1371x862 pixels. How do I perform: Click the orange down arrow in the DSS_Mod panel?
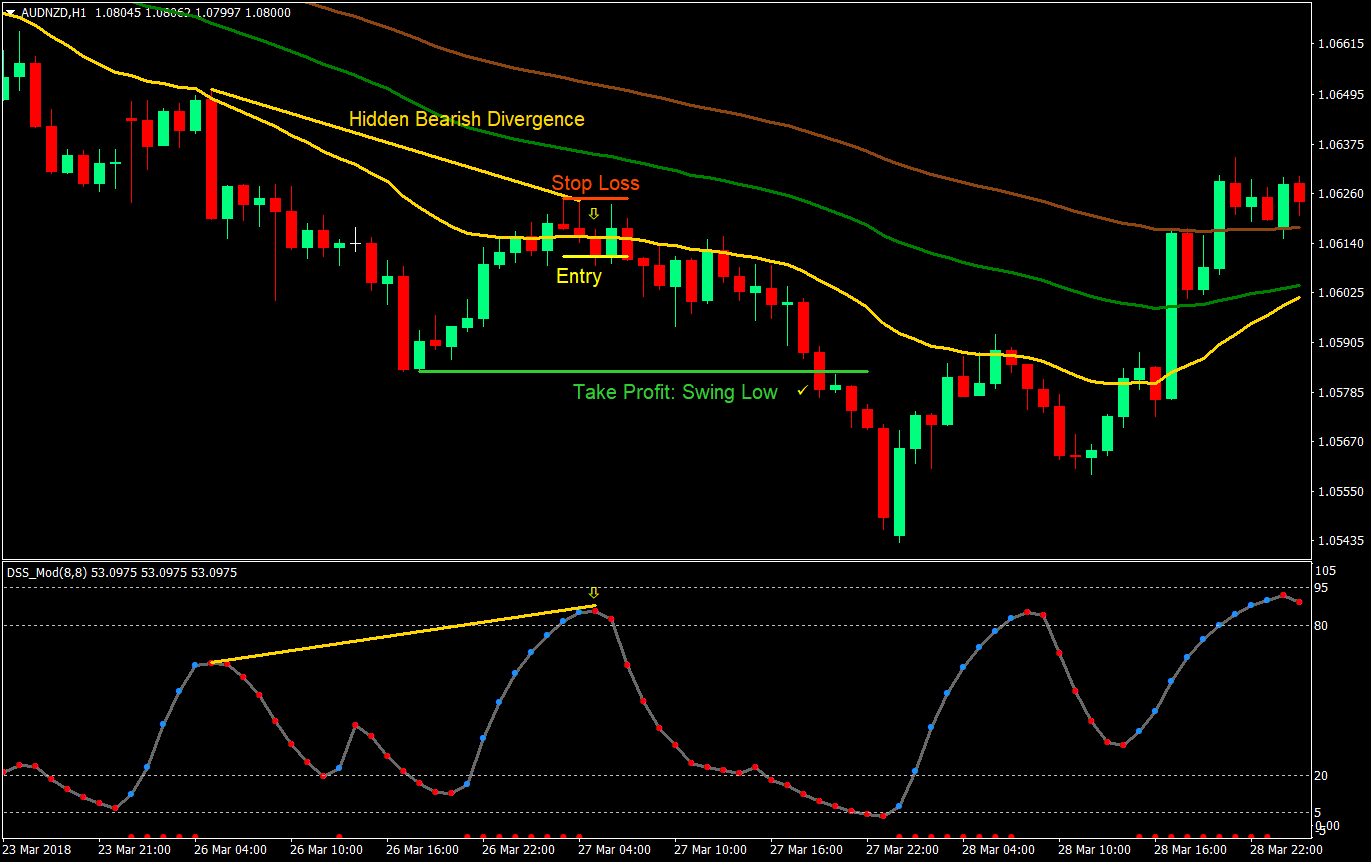595,592
